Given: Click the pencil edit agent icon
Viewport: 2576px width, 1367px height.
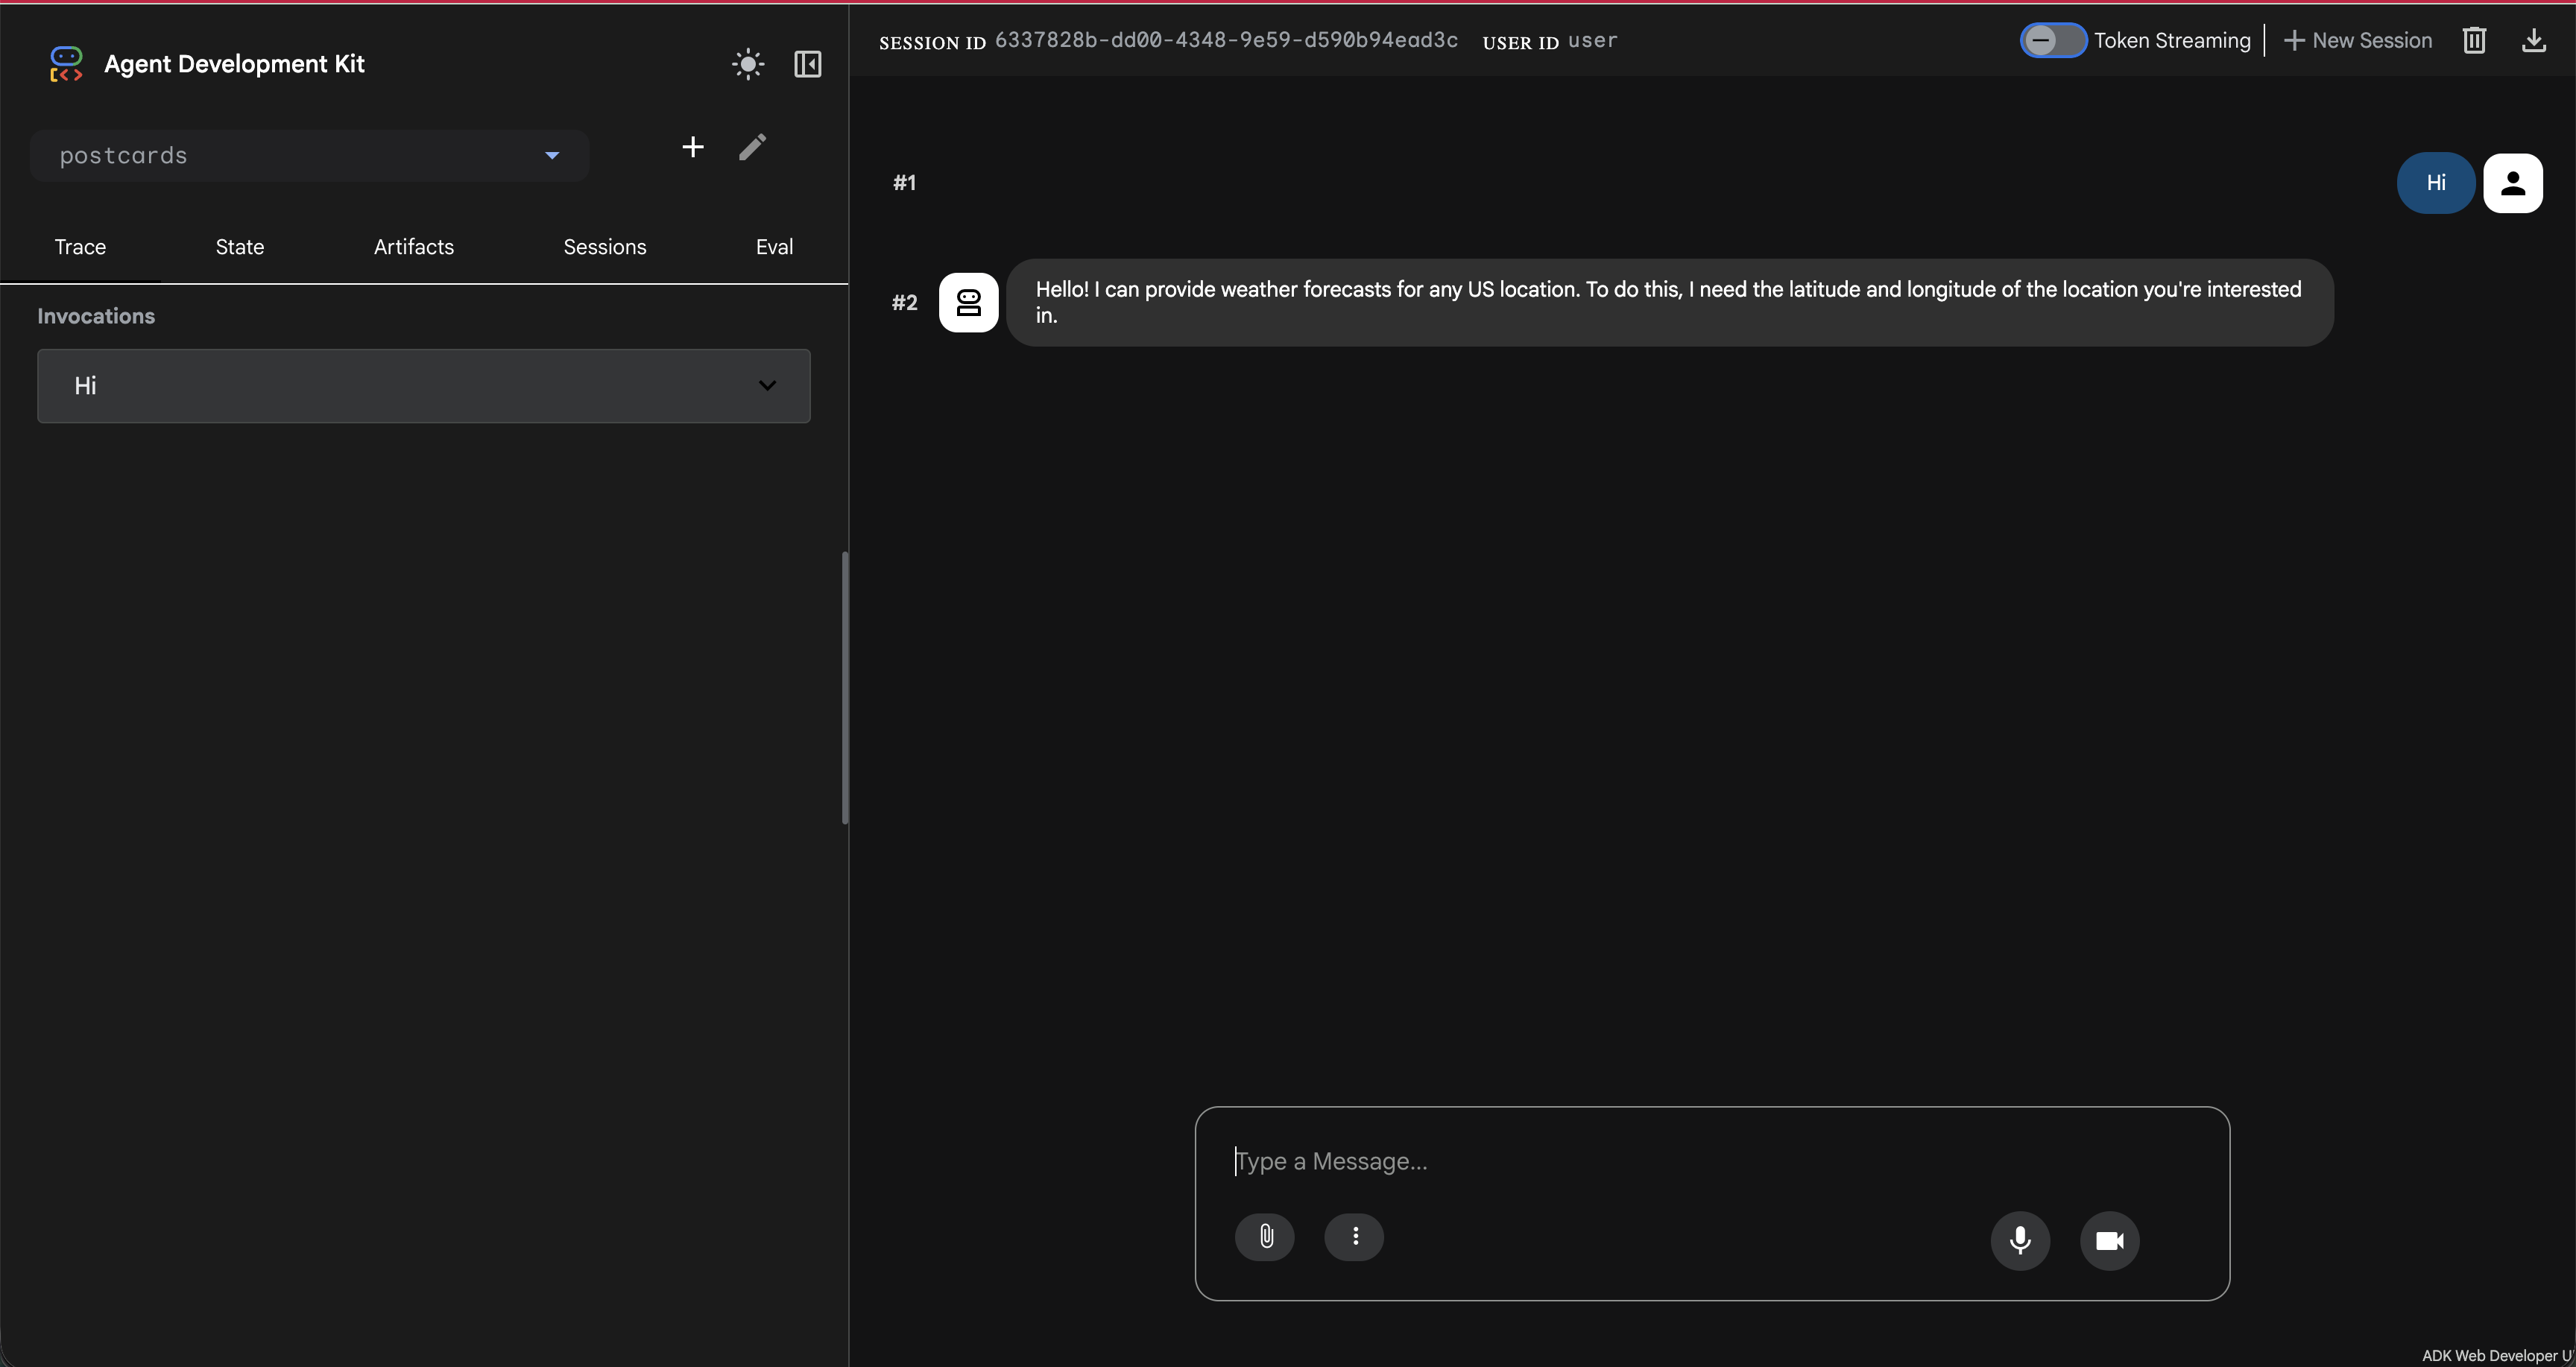Looking at the screenshot, I should pyautogui.click(x=752, y=146).
